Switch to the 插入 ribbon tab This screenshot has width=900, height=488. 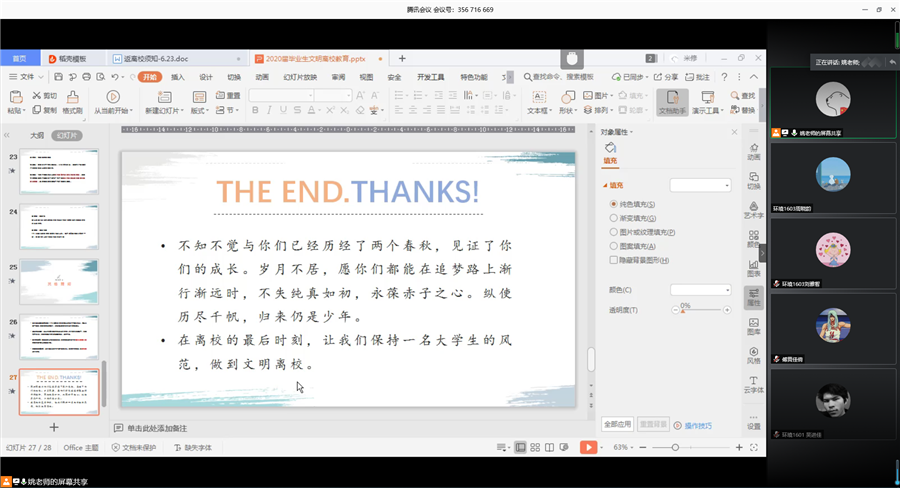click(177, 77)
